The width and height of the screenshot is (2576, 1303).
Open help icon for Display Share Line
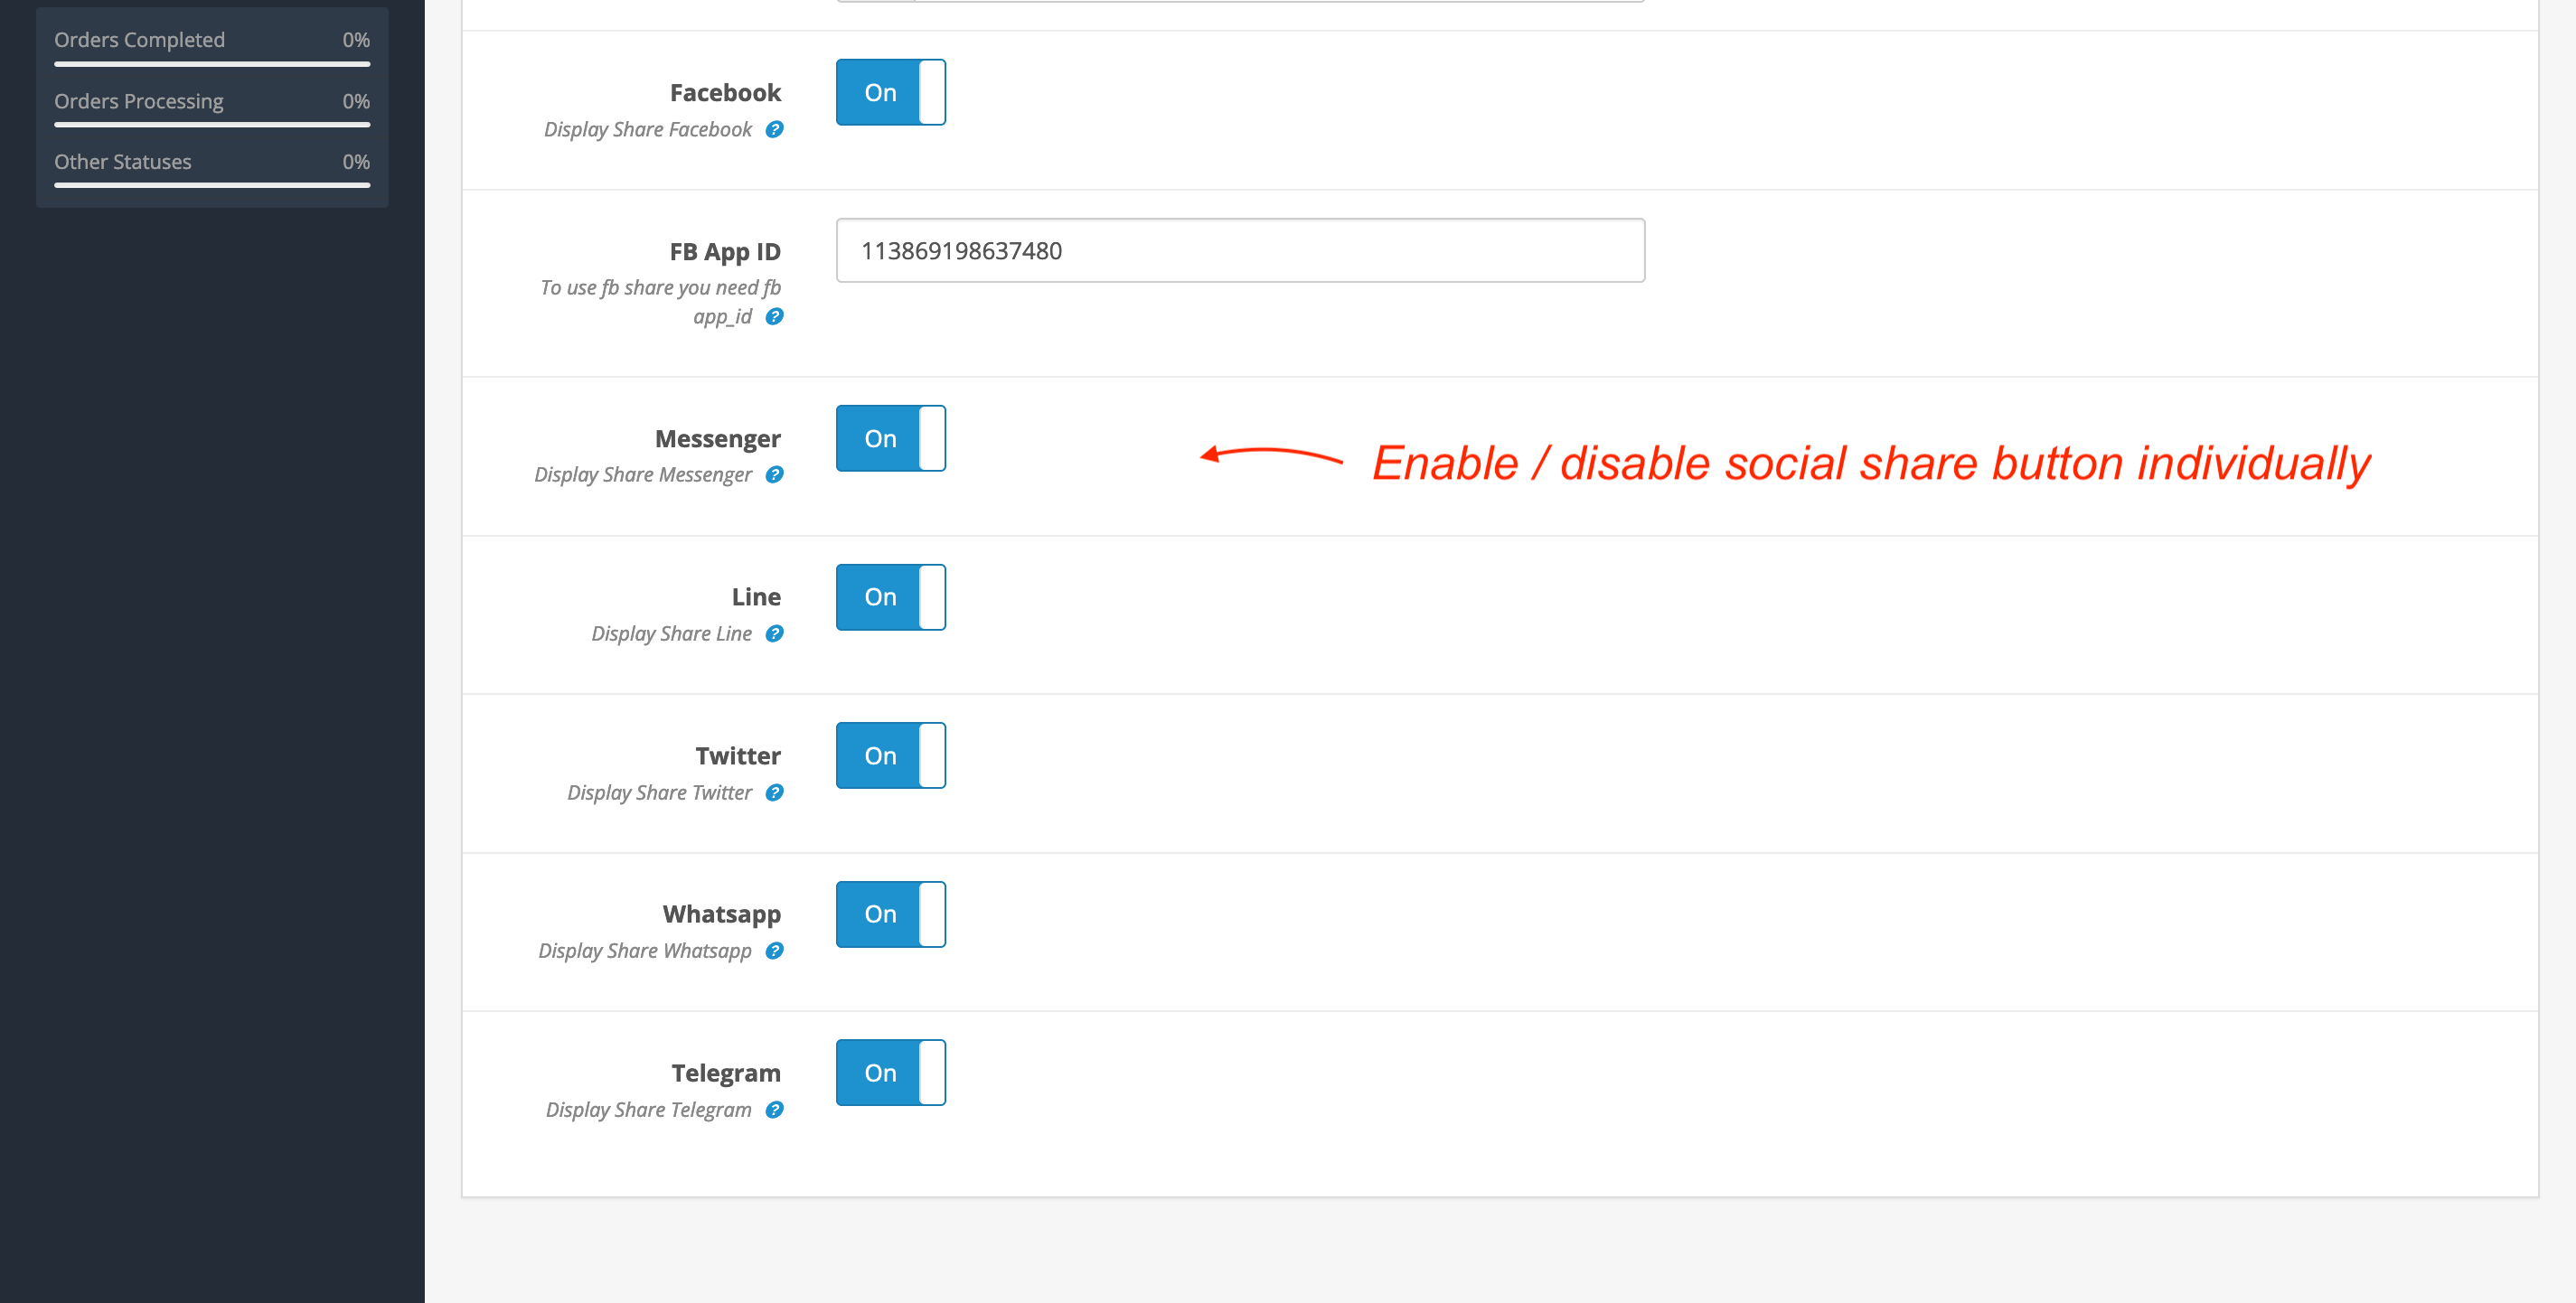tap(774, 633)
